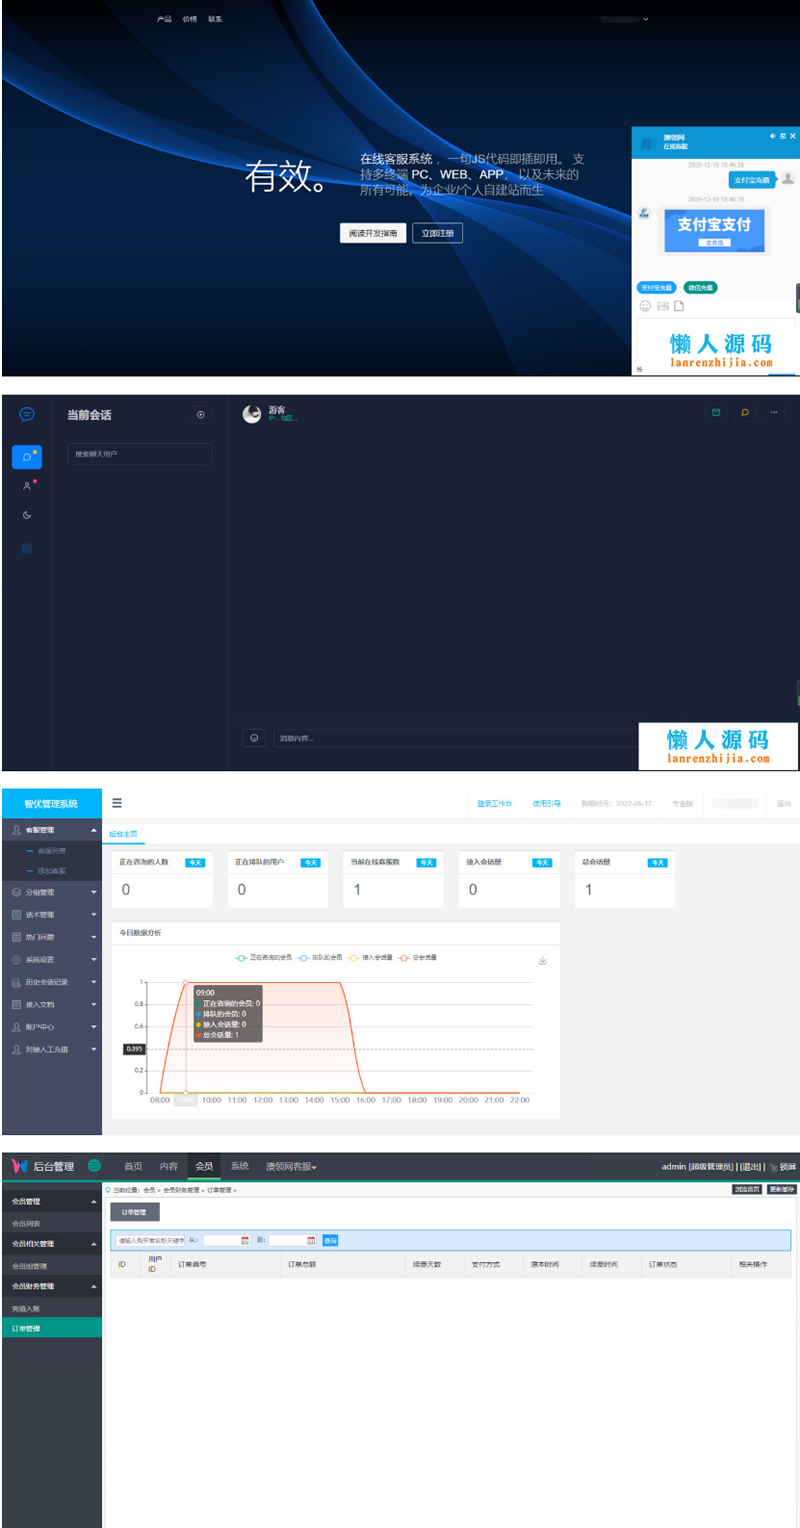Click the add icon next to 当前会话
Screen dimensions: 800x1528
[x=200, y=415]
